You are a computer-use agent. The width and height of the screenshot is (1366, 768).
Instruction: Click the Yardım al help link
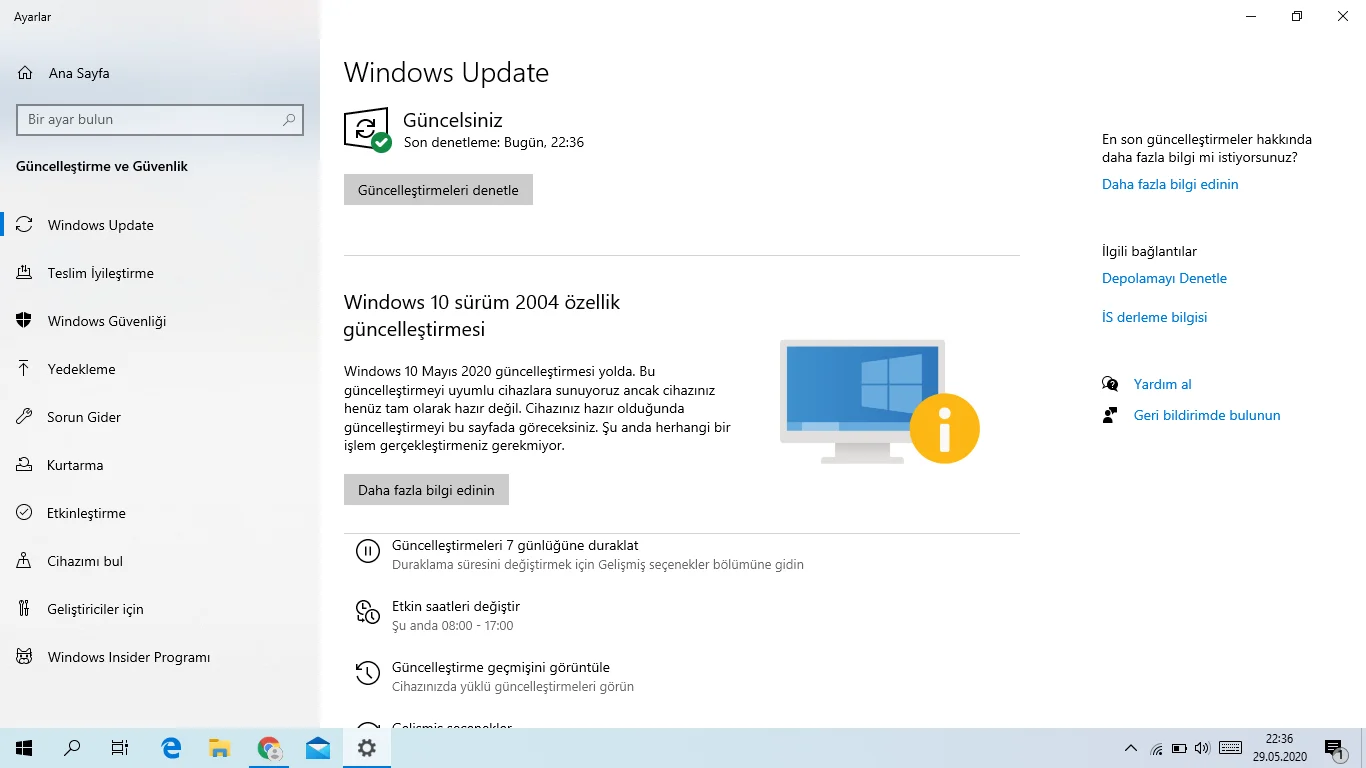pos(1162,384)
